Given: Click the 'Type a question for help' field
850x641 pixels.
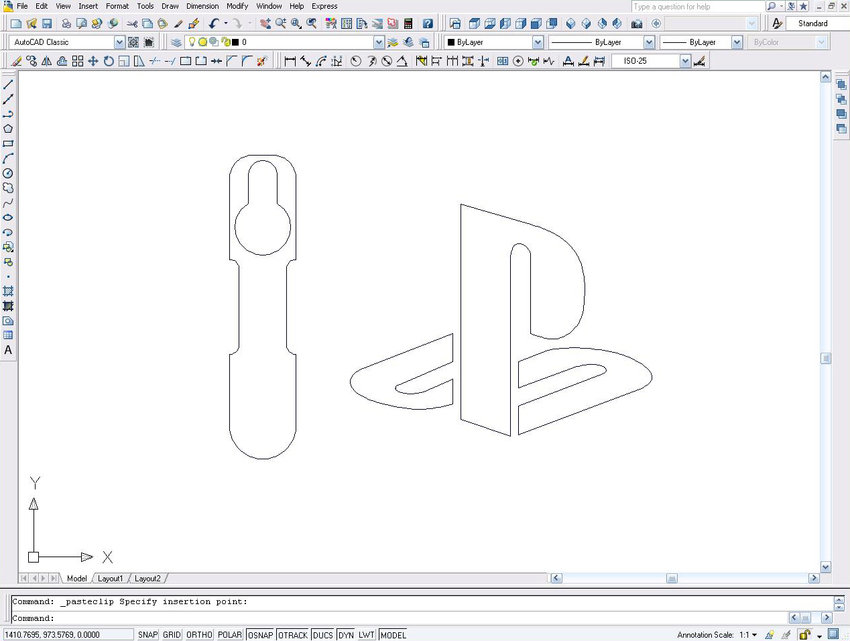Looking at the screenshot, I should coord(698,7).
